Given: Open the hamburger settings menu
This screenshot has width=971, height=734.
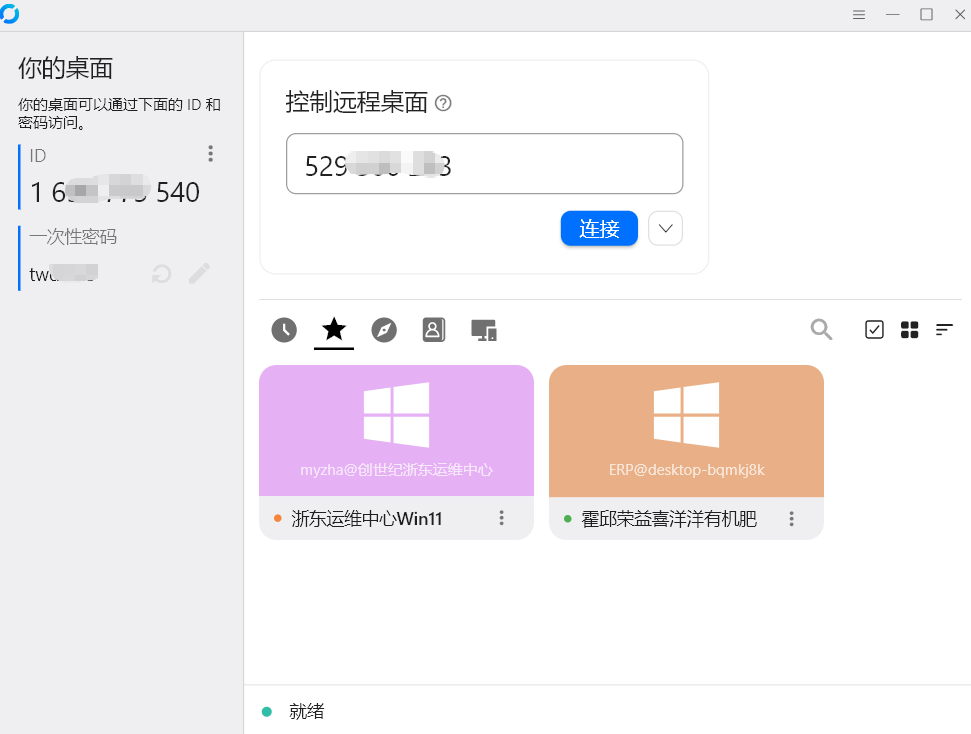Looking at the screenshot, I should tap(858, 15).
